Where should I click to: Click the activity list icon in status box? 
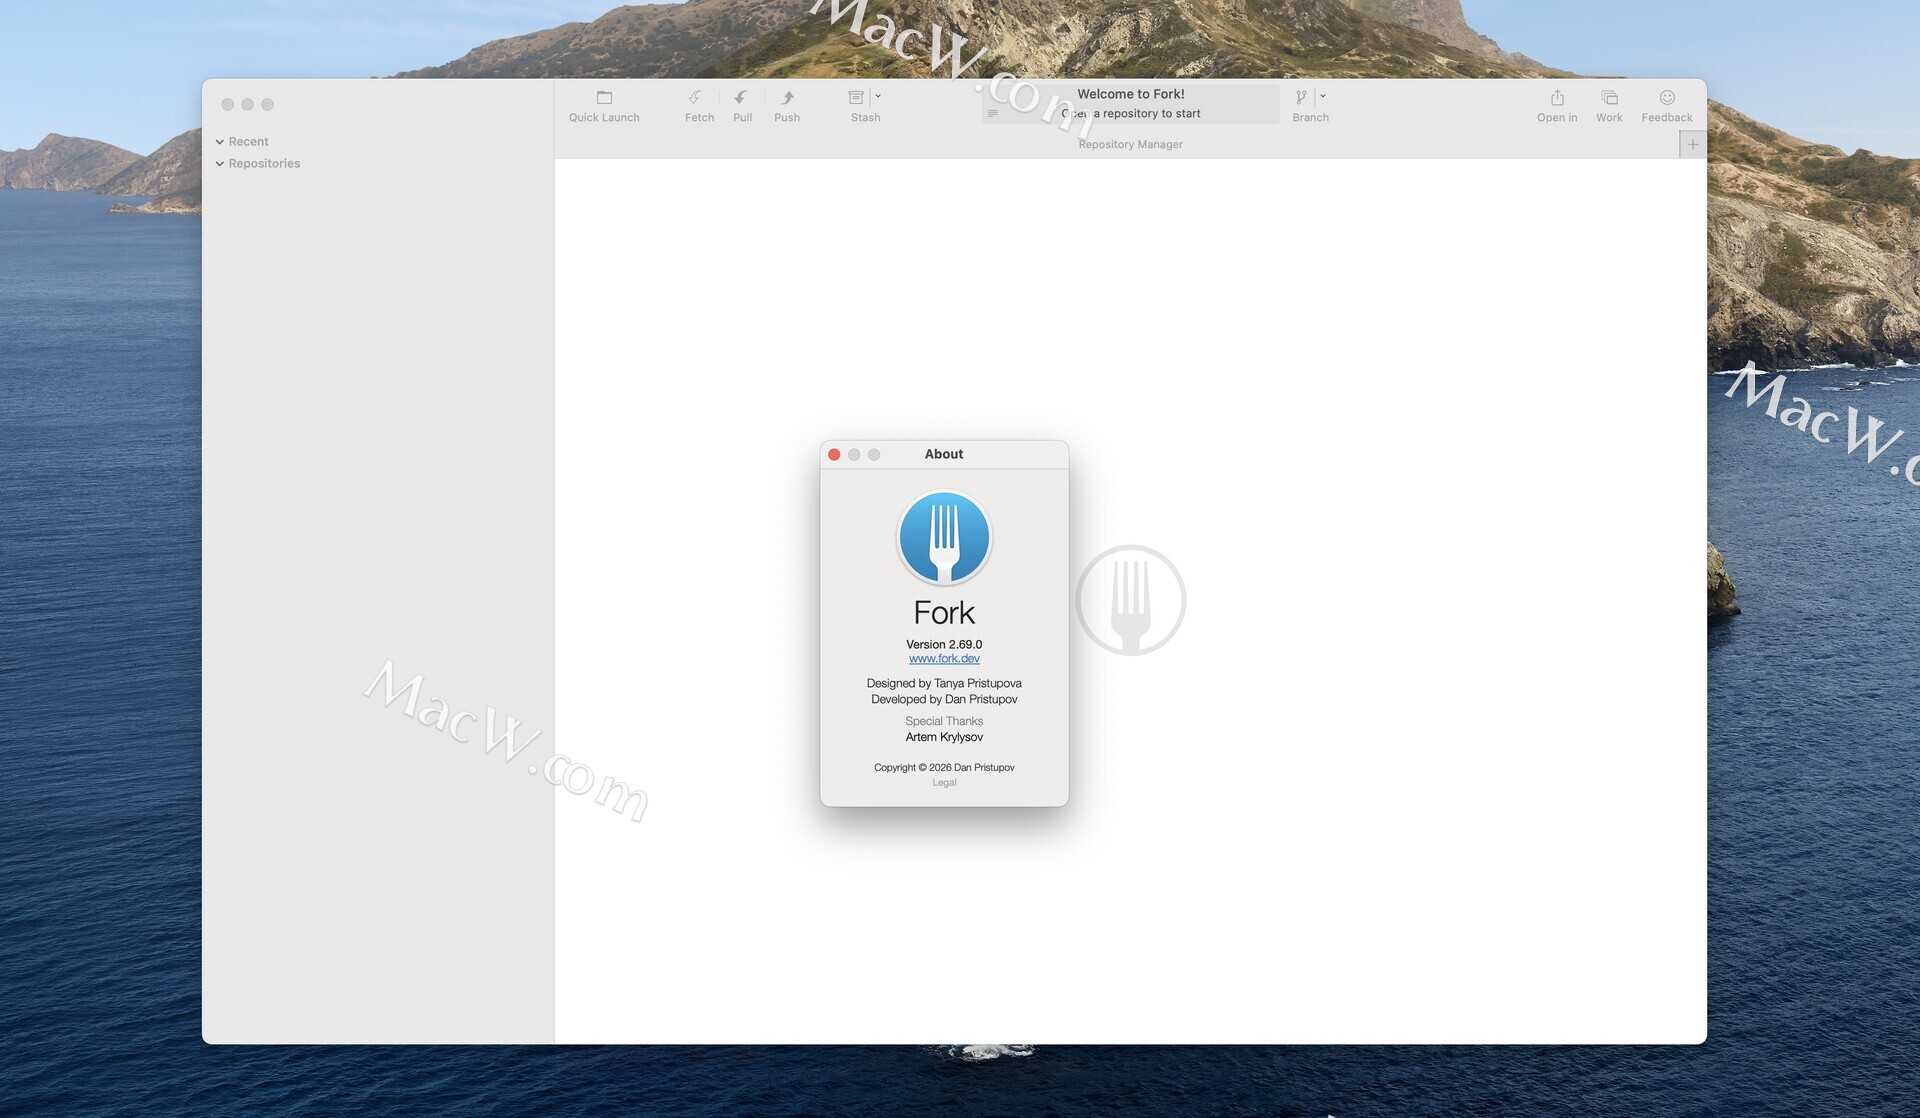point(992,114)
